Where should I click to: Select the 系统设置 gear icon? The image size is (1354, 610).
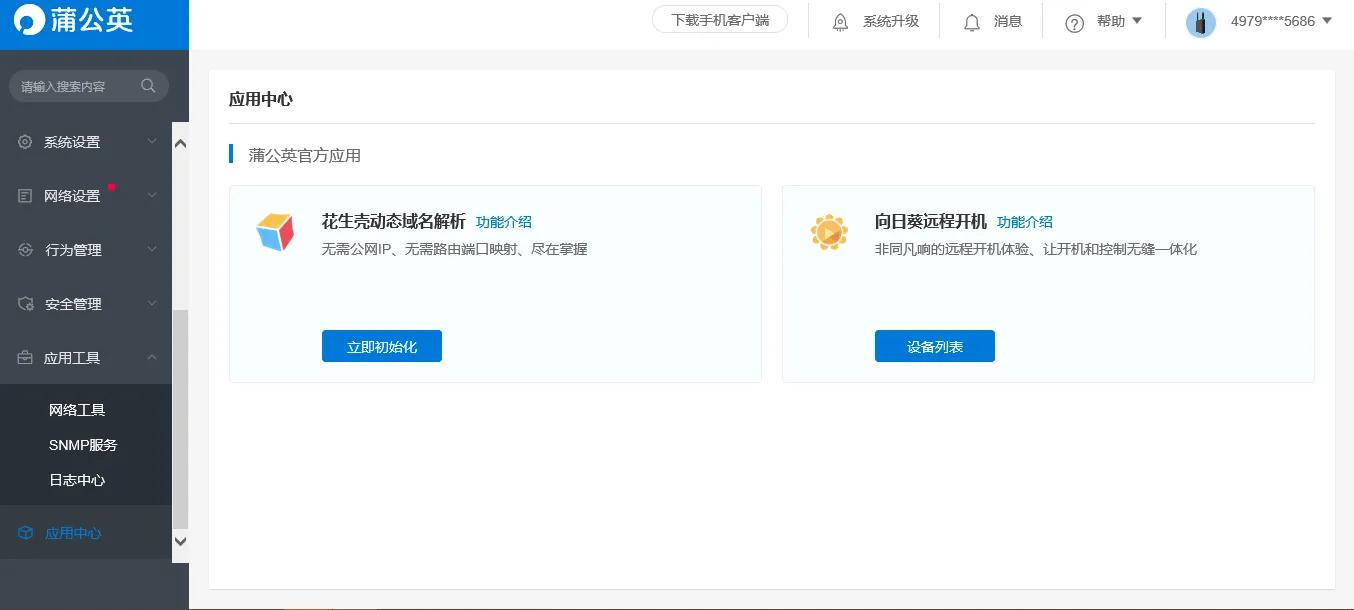point(24,141)
